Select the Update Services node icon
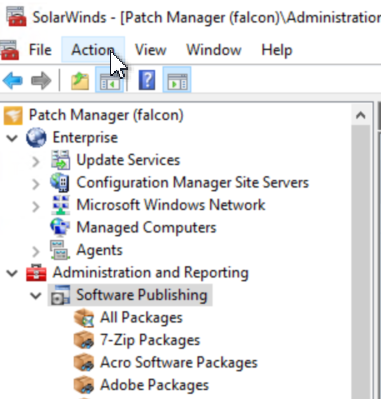This screenshot has width=381, height=399. click(x=60, y=160)
